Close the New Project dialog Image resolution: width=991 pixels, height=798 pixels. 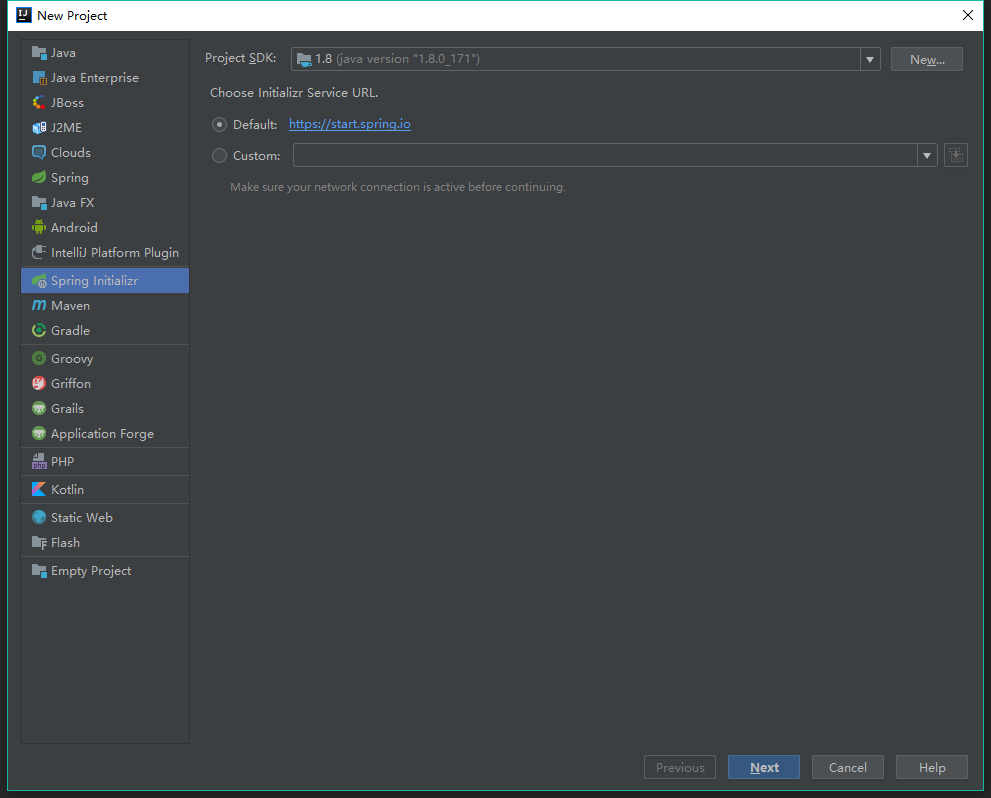click(968, 15)
